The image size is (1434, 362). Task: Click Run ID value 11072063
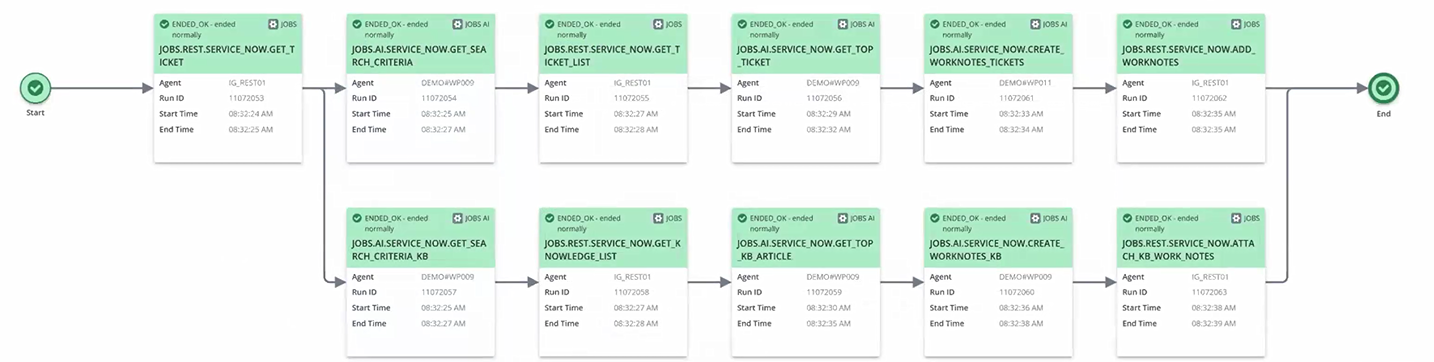pyautogui.click(x=1209, y=292)
